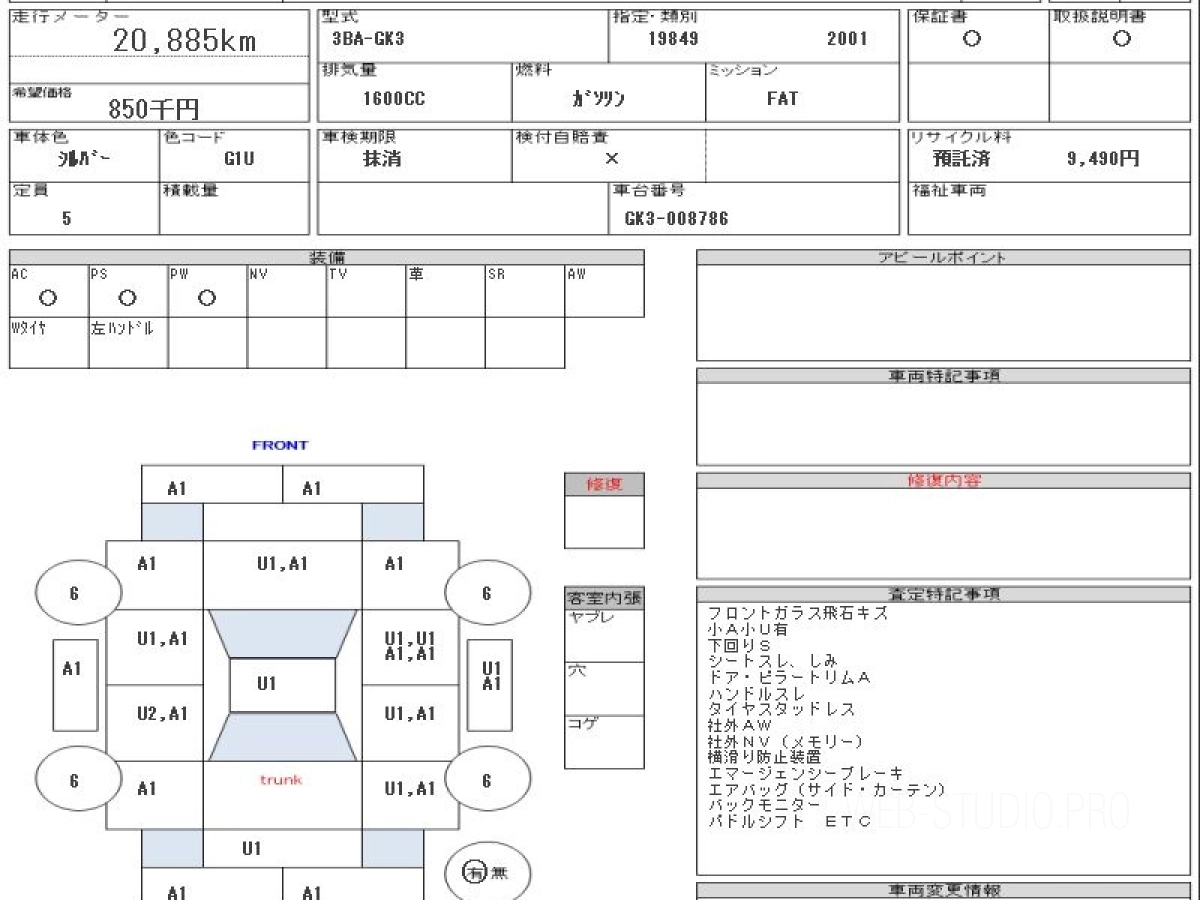Click the model code 3BA-GK3

click(368, 40)
